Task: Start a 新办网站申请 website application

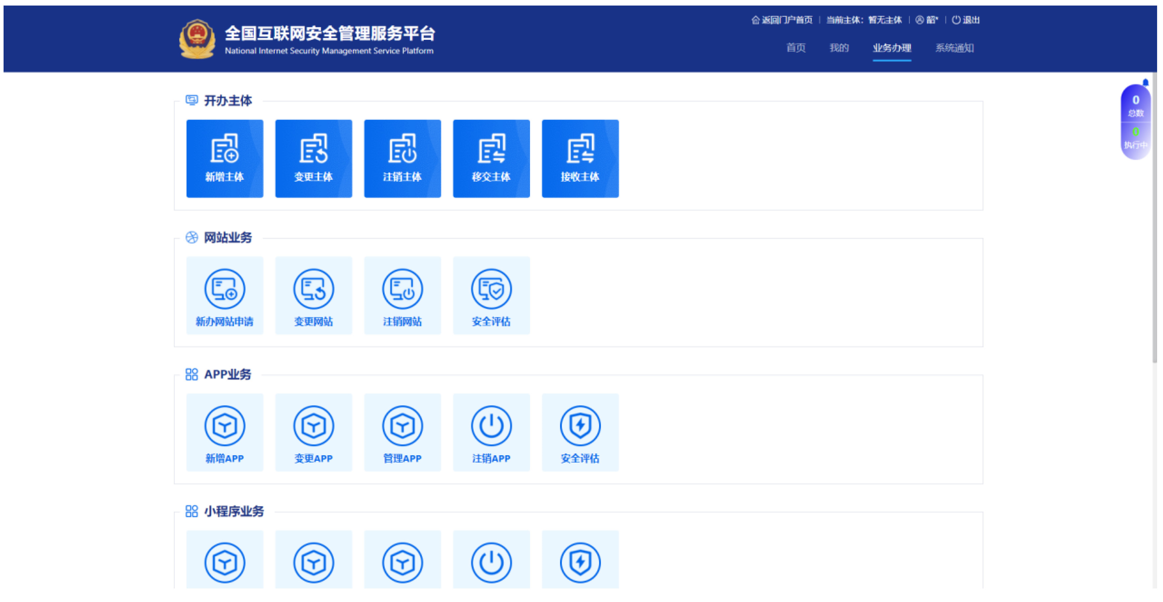Action: click(225, 295)
